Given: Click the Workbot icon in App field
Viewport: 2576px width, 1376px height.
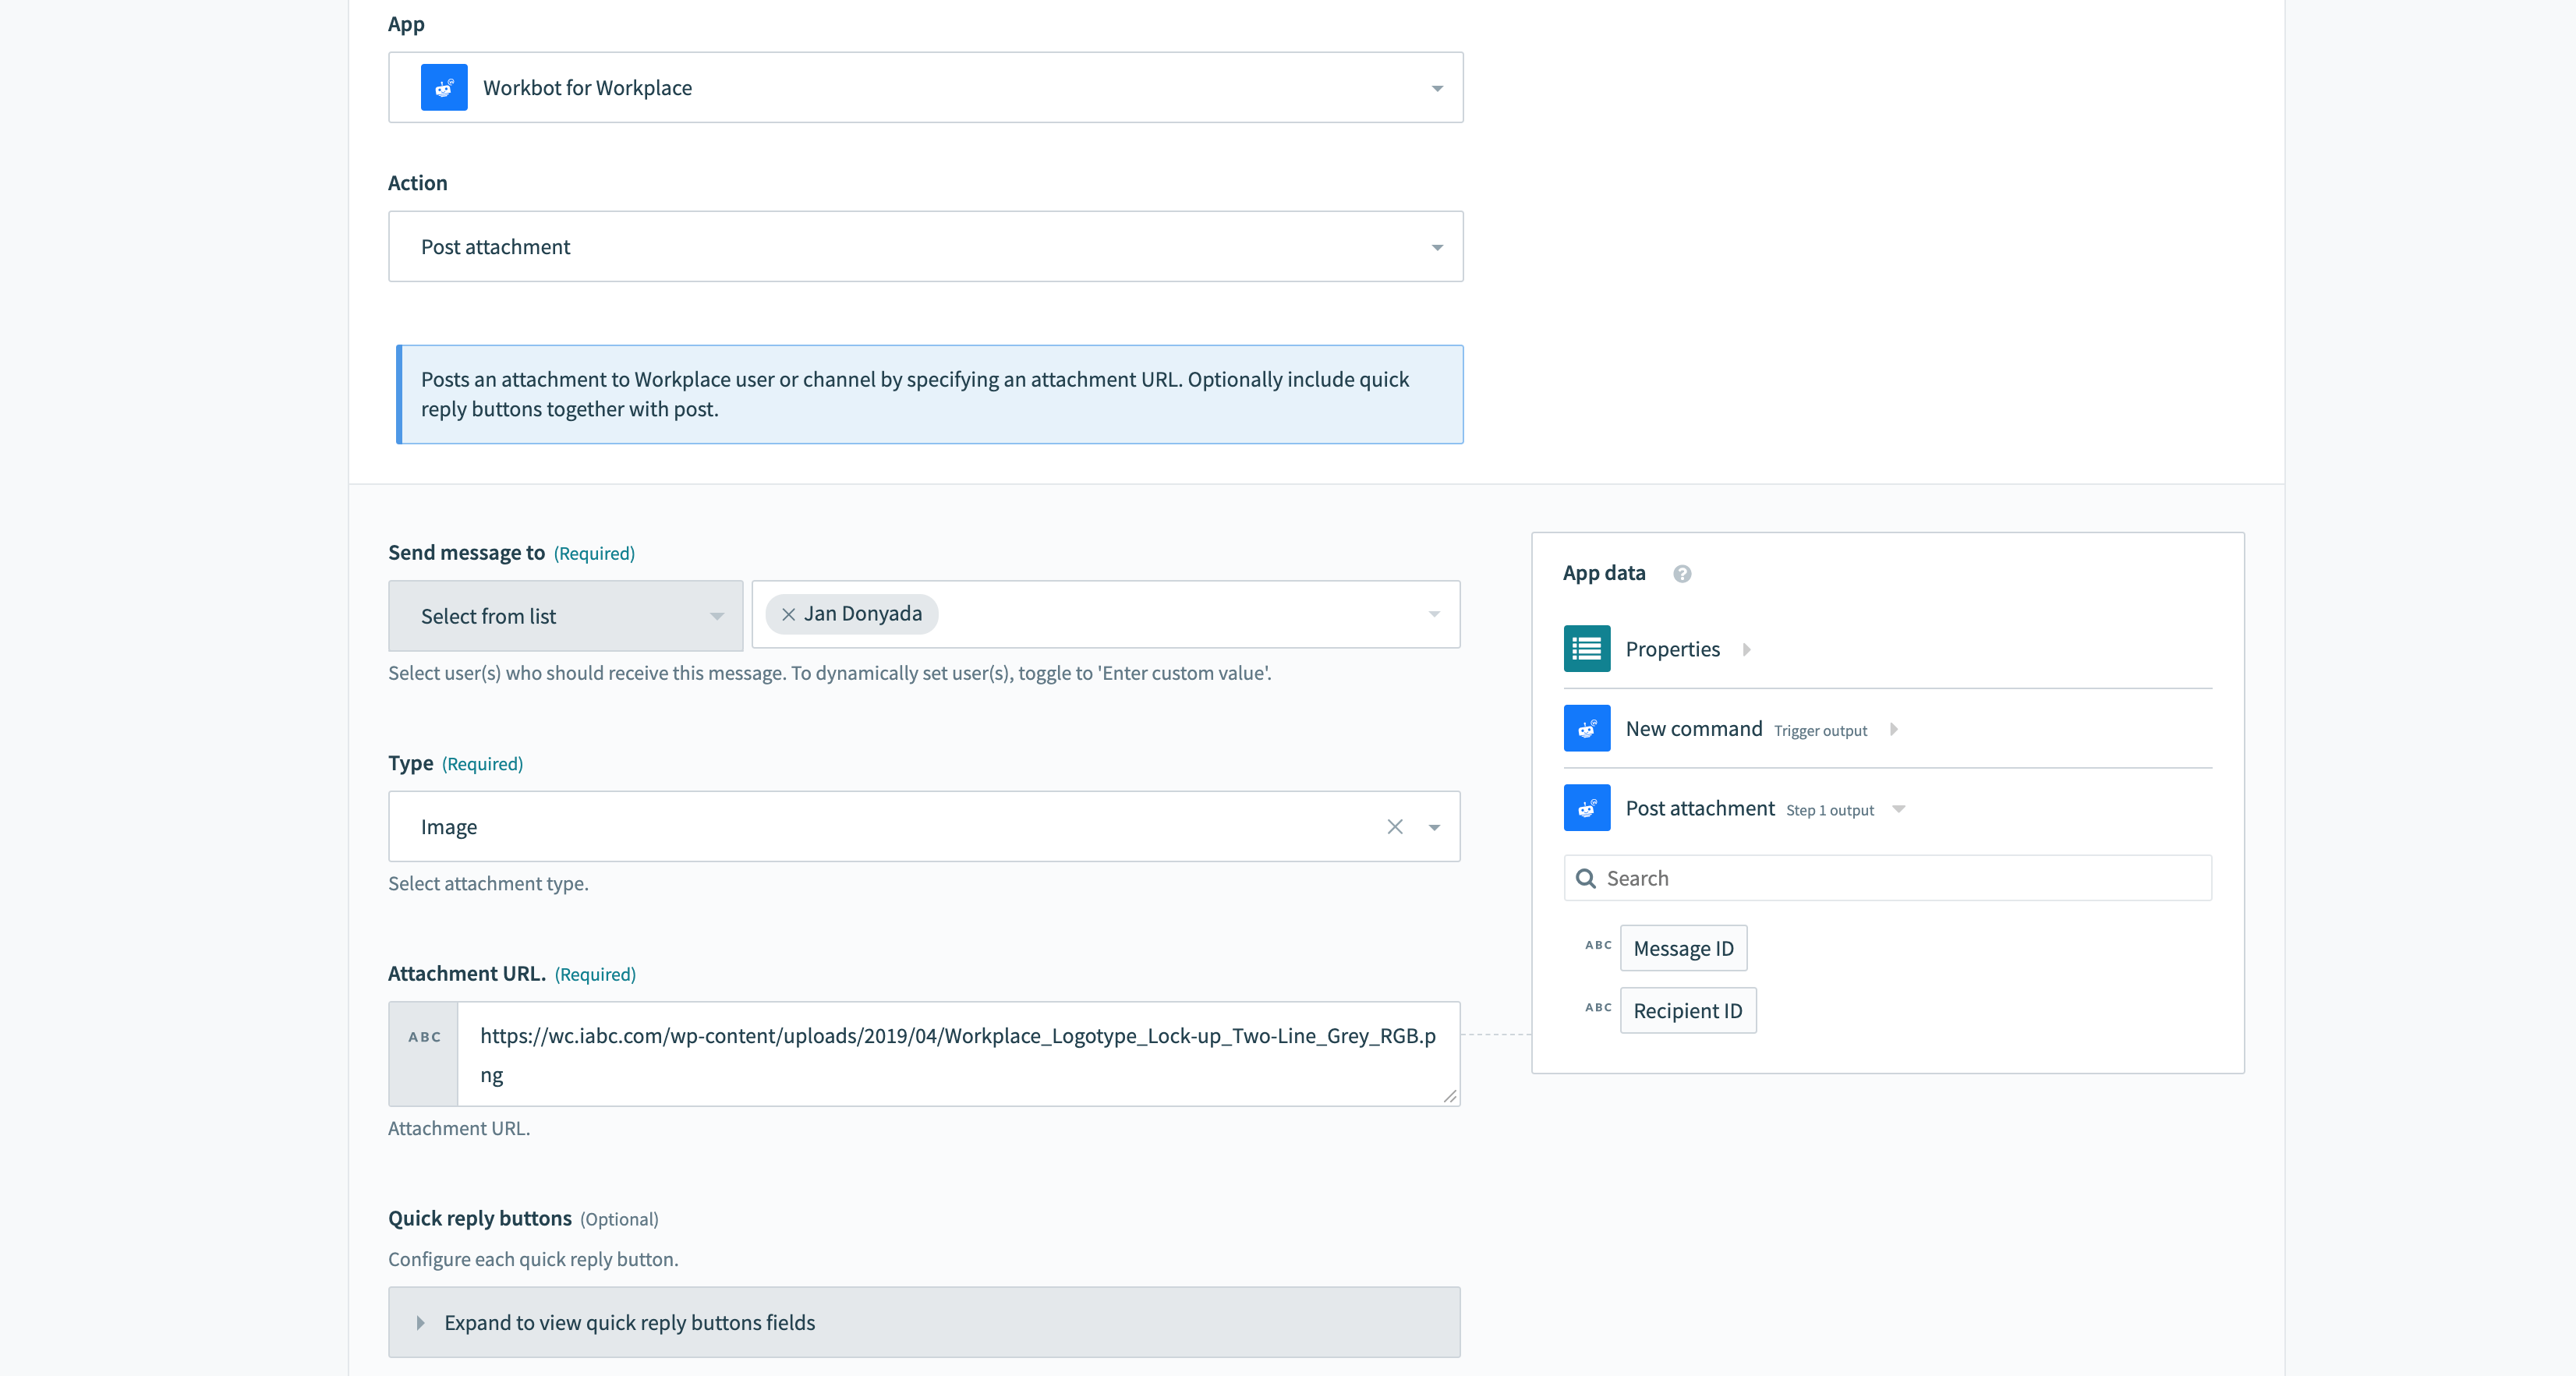Looking at the screenshot, I should tap(444, 88).
